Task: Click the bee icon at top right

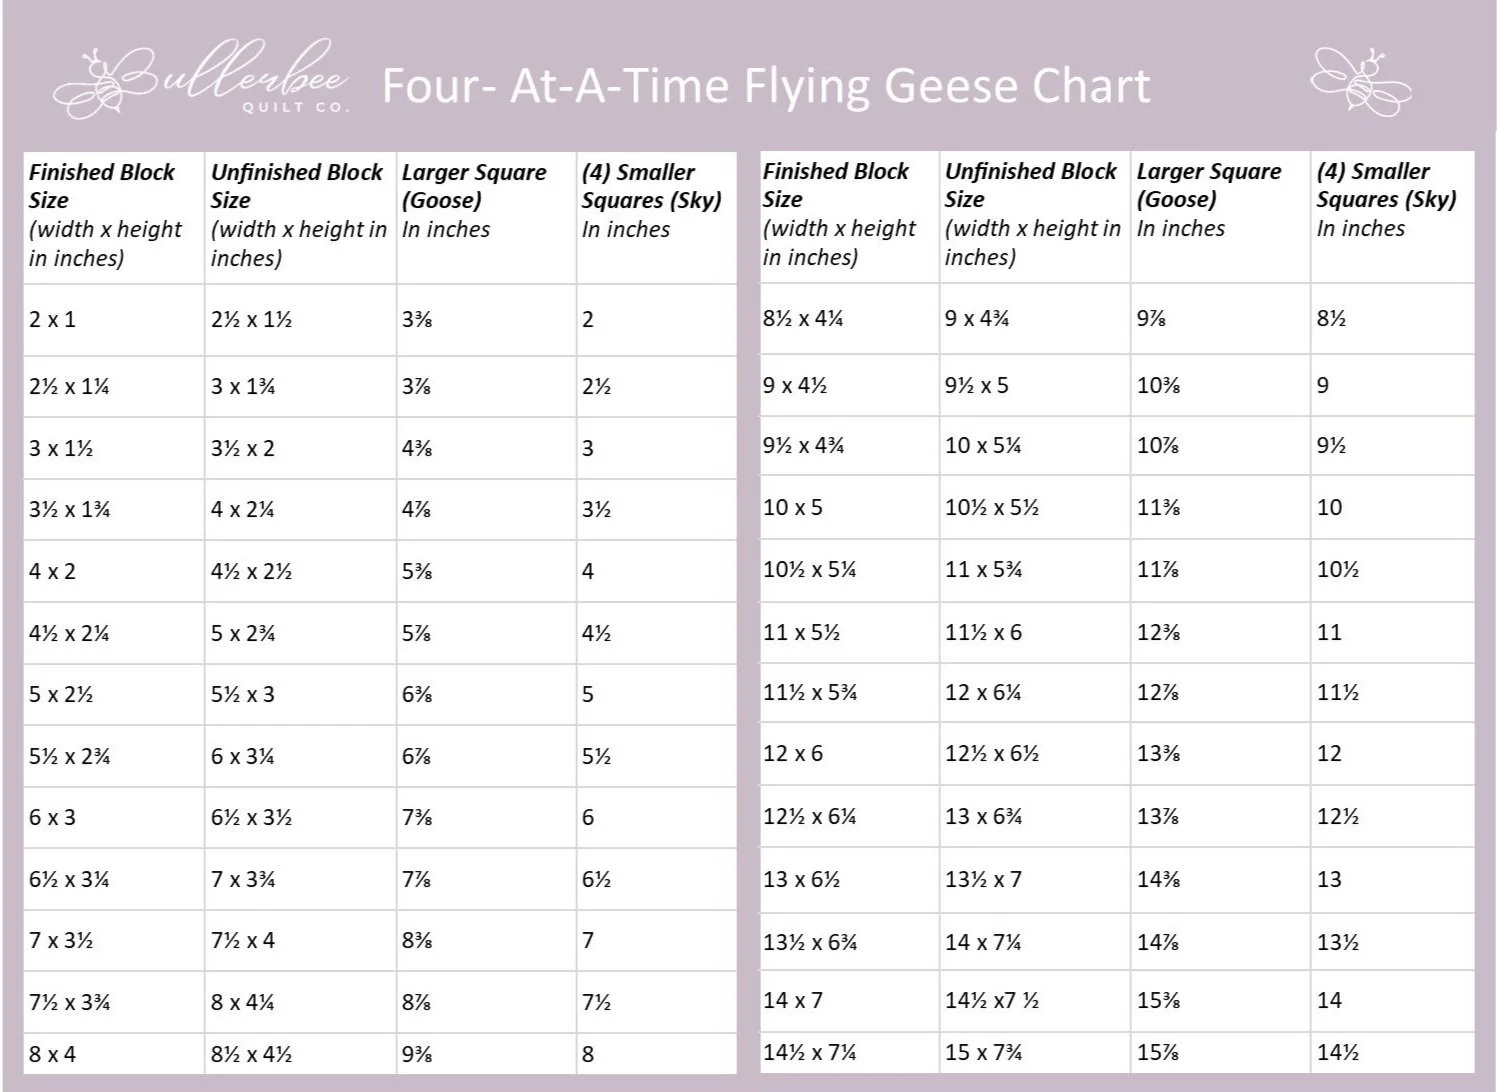Action: coord(1360,81)
